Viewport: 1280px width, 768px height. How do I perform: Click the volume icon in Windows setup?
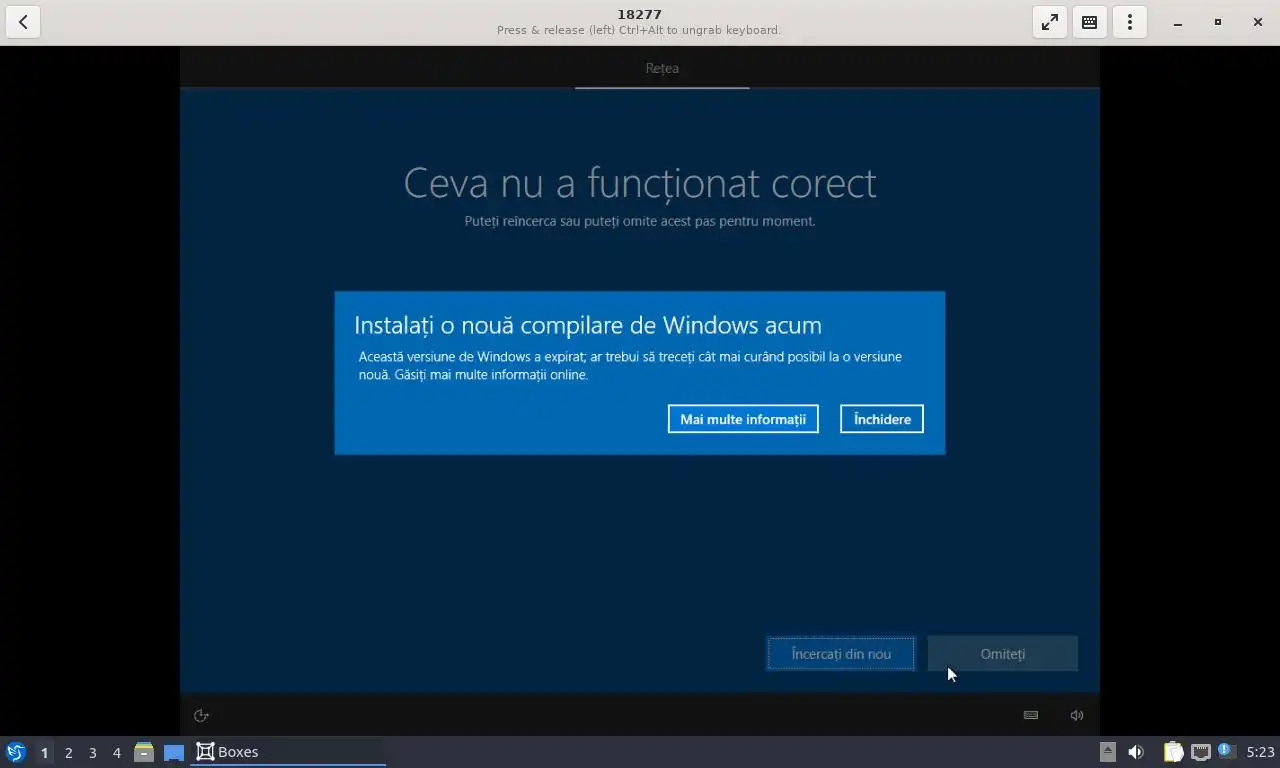click(x=1077, y=715)
